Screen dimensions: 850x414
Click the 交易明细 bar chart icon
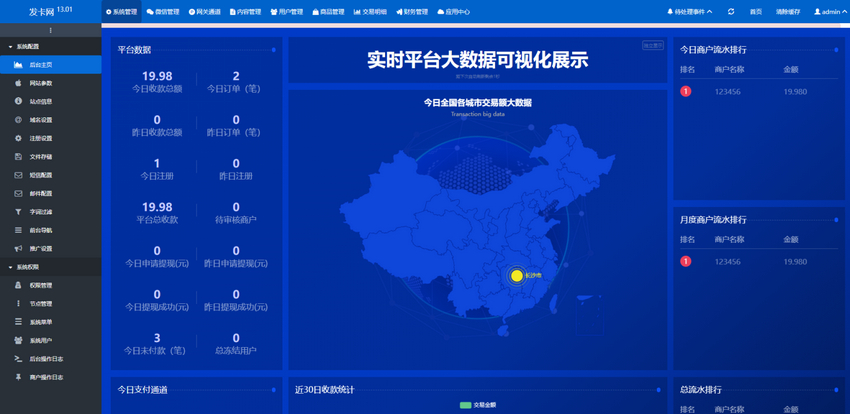357,12
